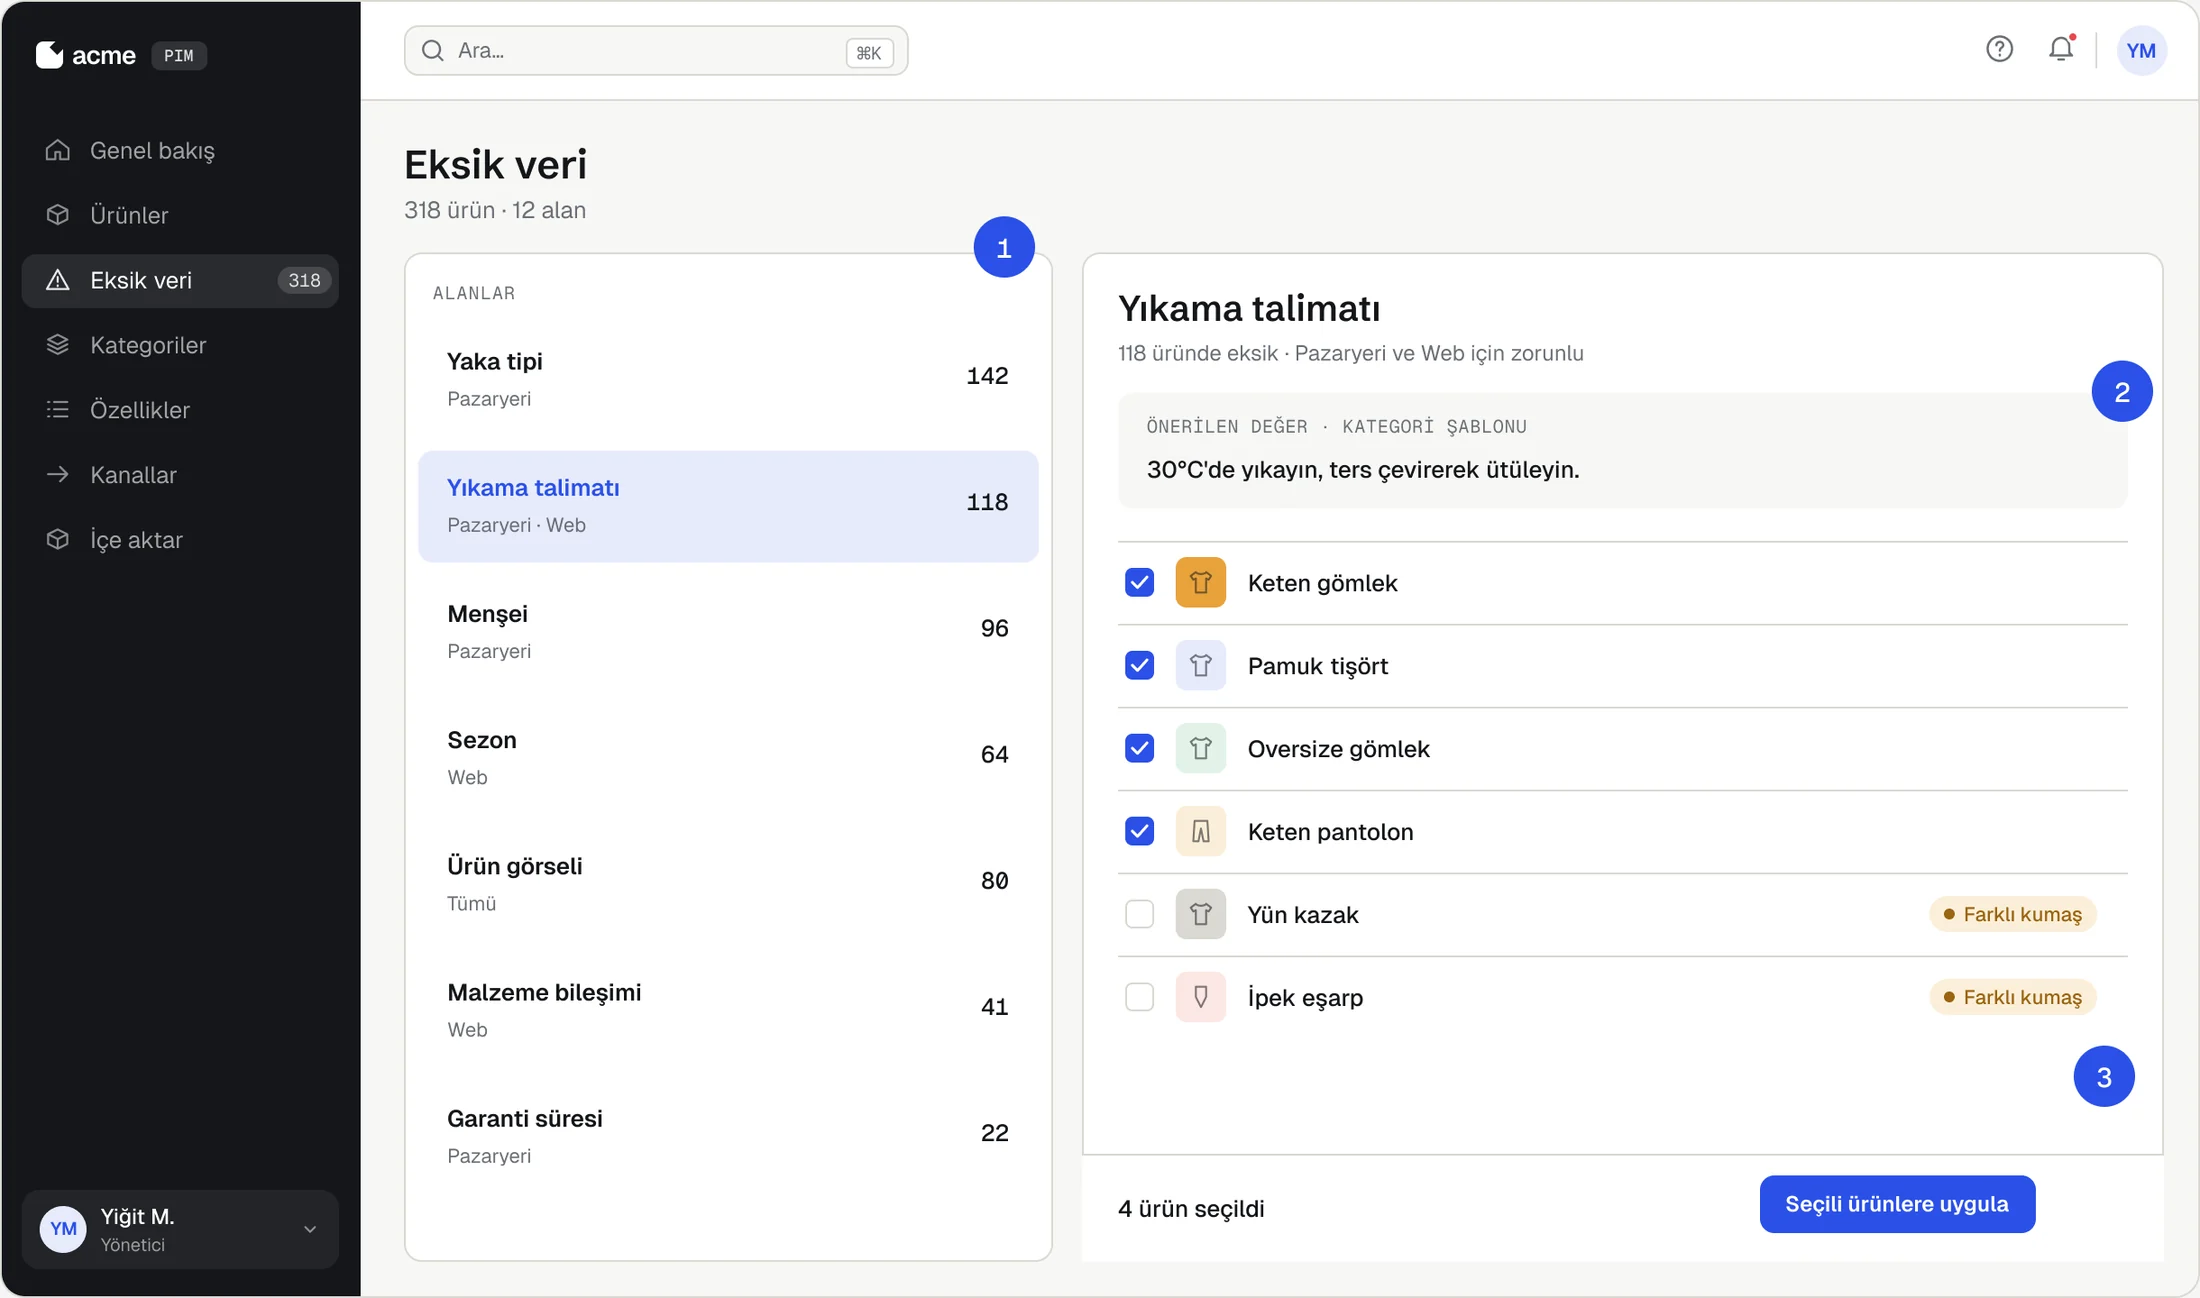Click the ⌘K shortcut badge

(869, 52)
